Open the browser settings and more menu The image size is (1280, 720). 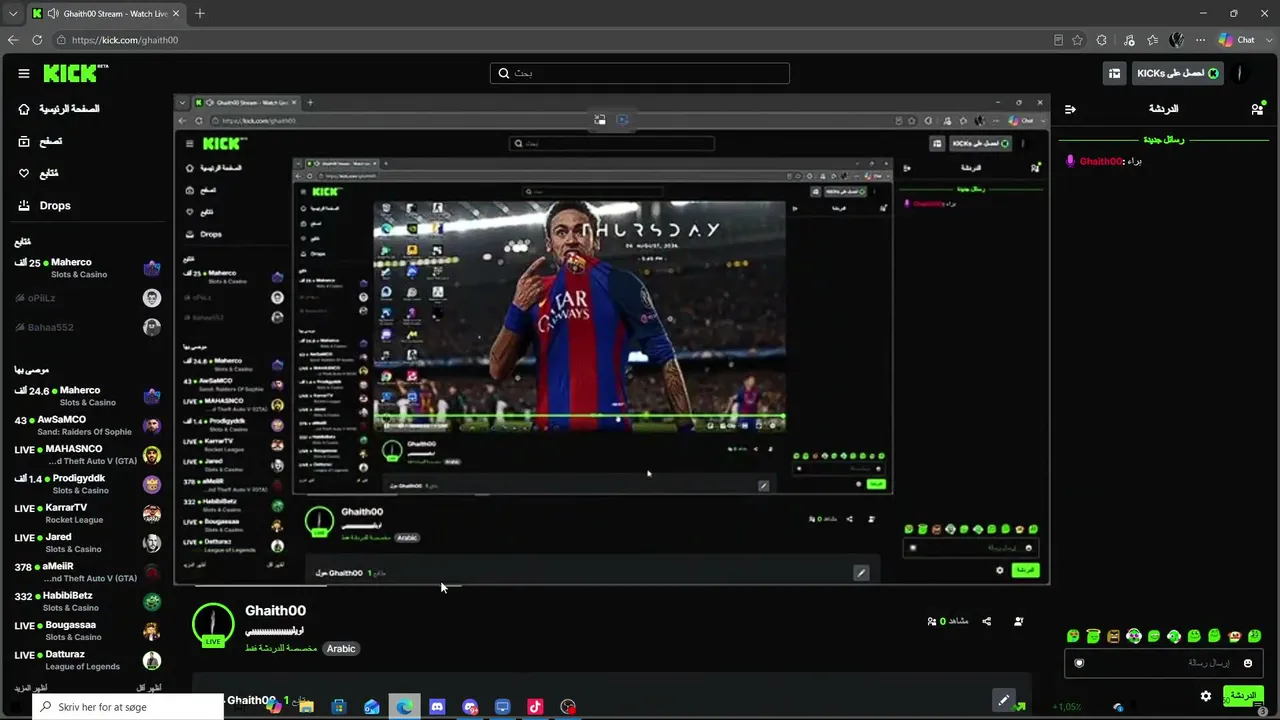point(1200,40)
